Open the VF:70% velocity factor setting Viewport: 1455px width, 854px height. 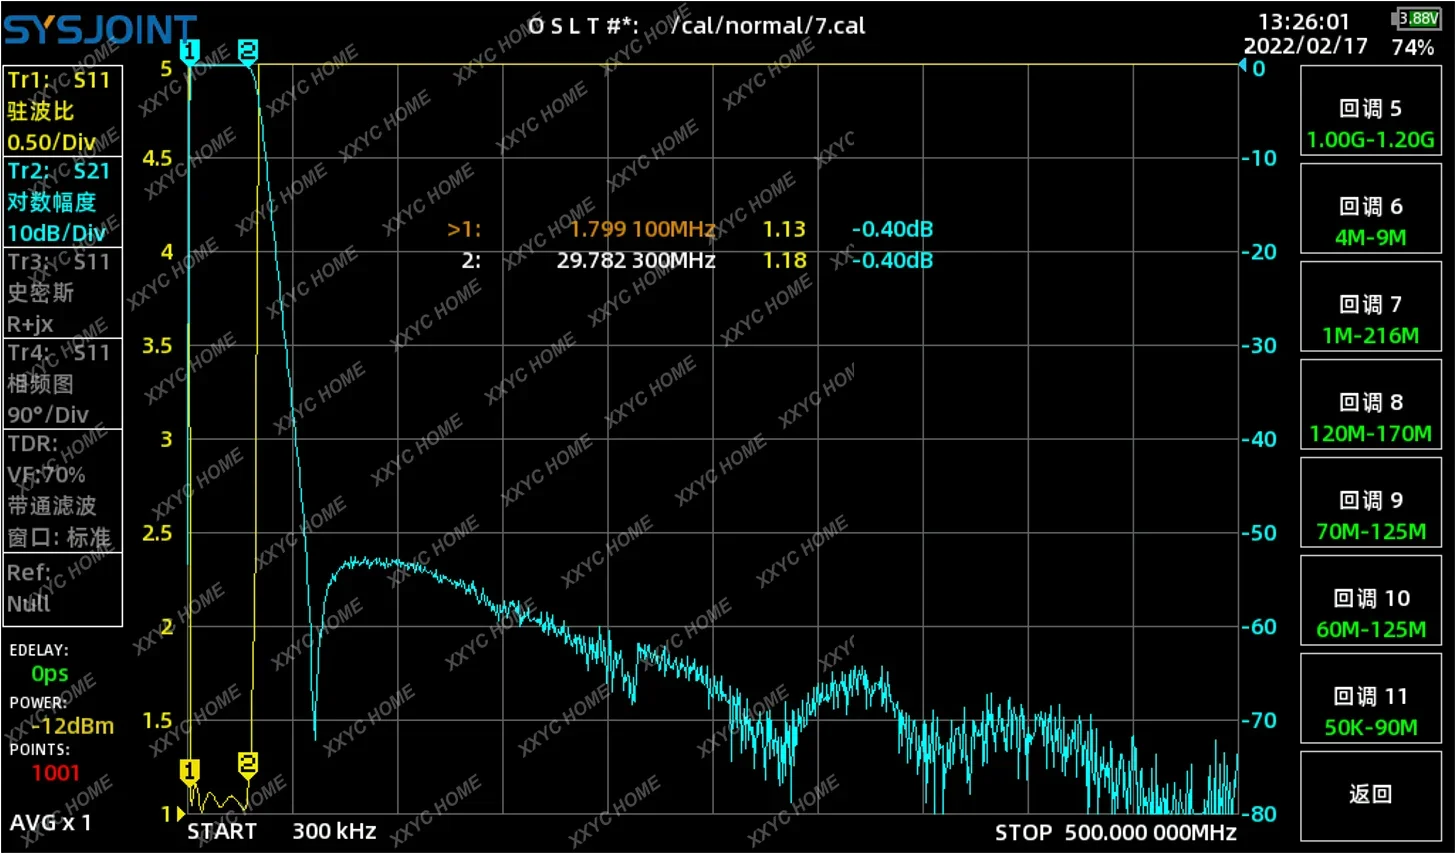(45, 474)
